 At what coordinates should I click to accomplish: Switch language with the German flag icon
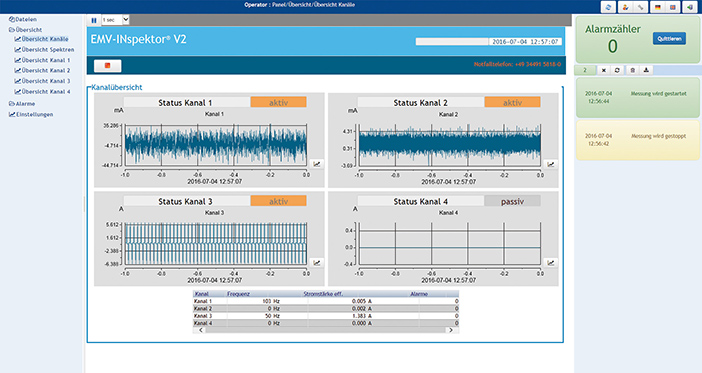coord(658,7)
